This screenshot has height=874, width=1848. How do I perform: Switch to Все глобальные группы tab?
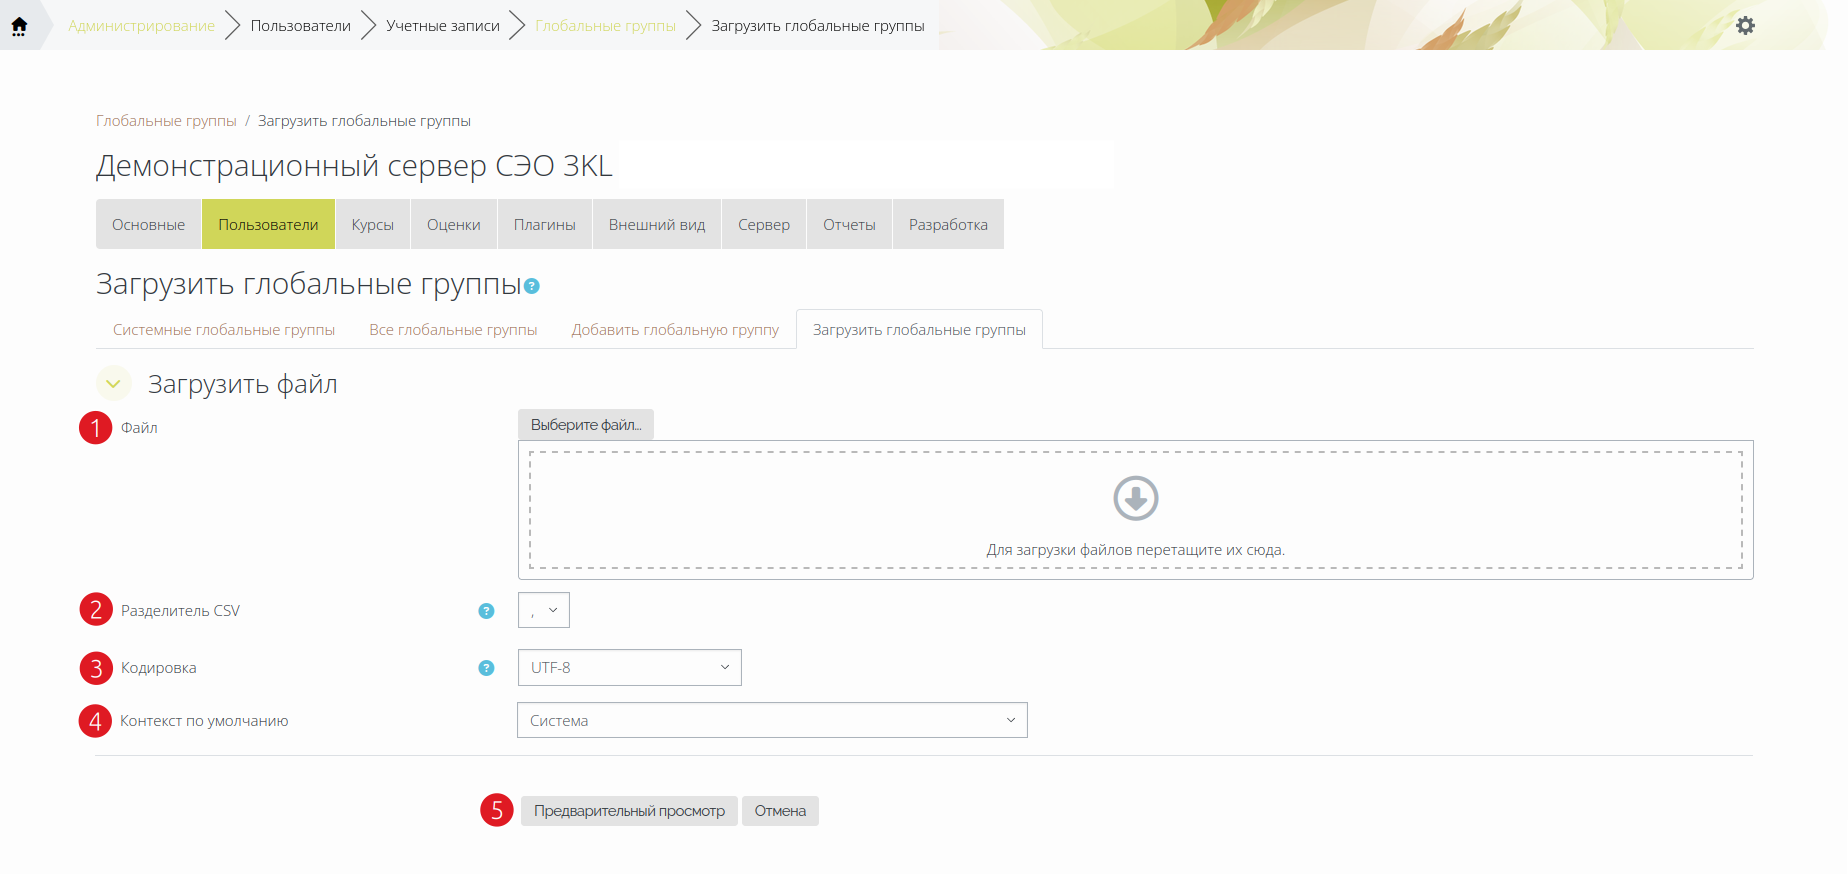coord(453,330)
